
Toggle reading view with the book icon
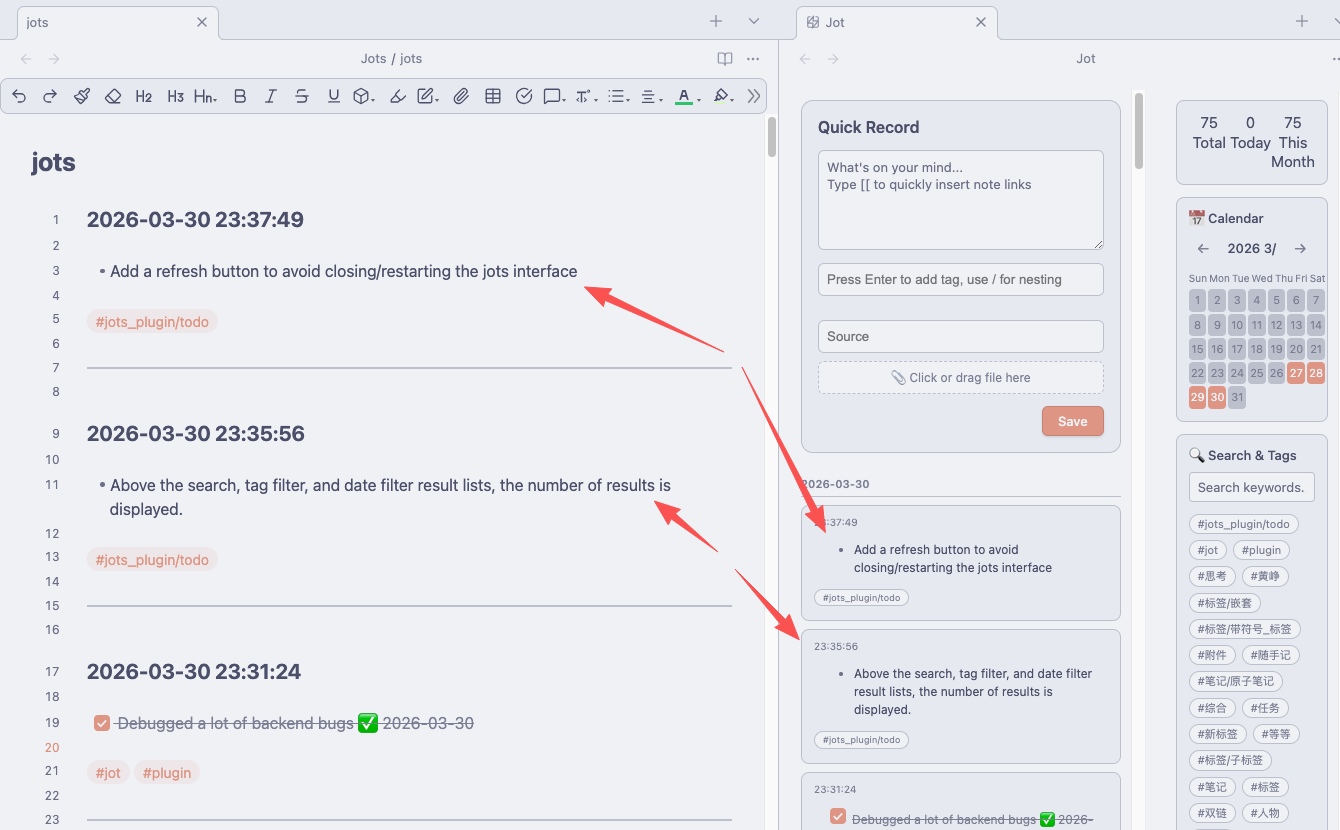[x=725, y=59]
